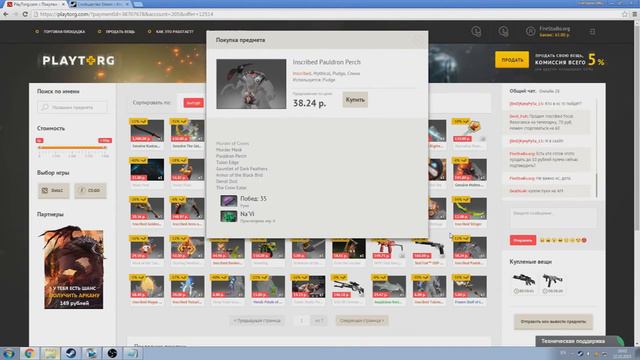Open the partner arcana promo banner
This screenshot has width=640, height=360.
(x=73, y=267)
